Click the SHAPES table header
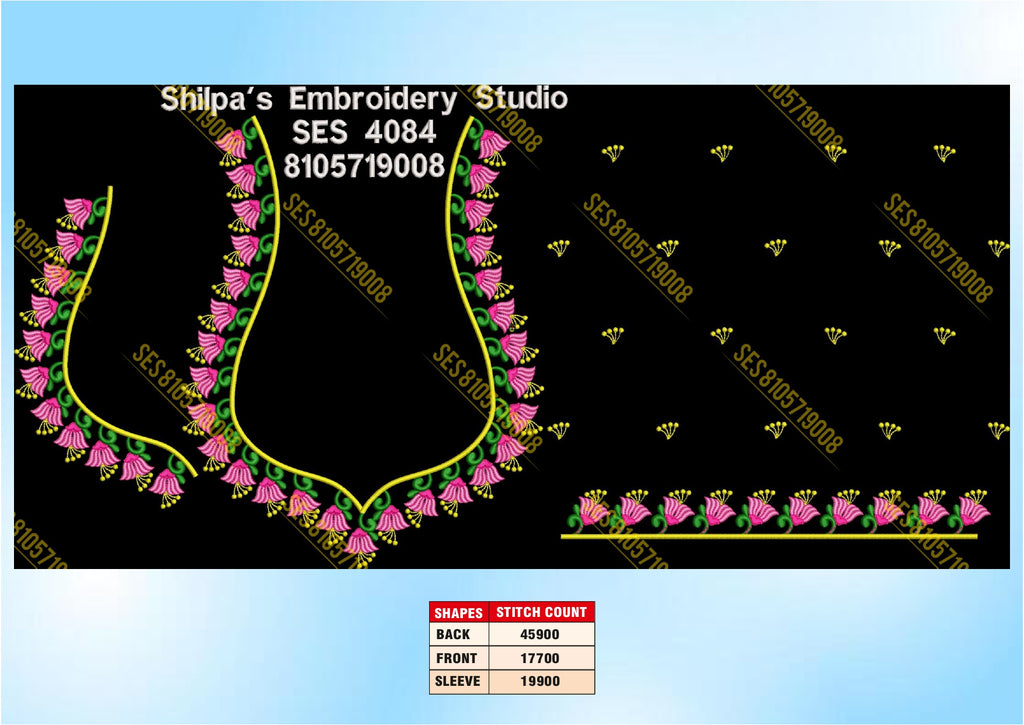 pos(458,613)
